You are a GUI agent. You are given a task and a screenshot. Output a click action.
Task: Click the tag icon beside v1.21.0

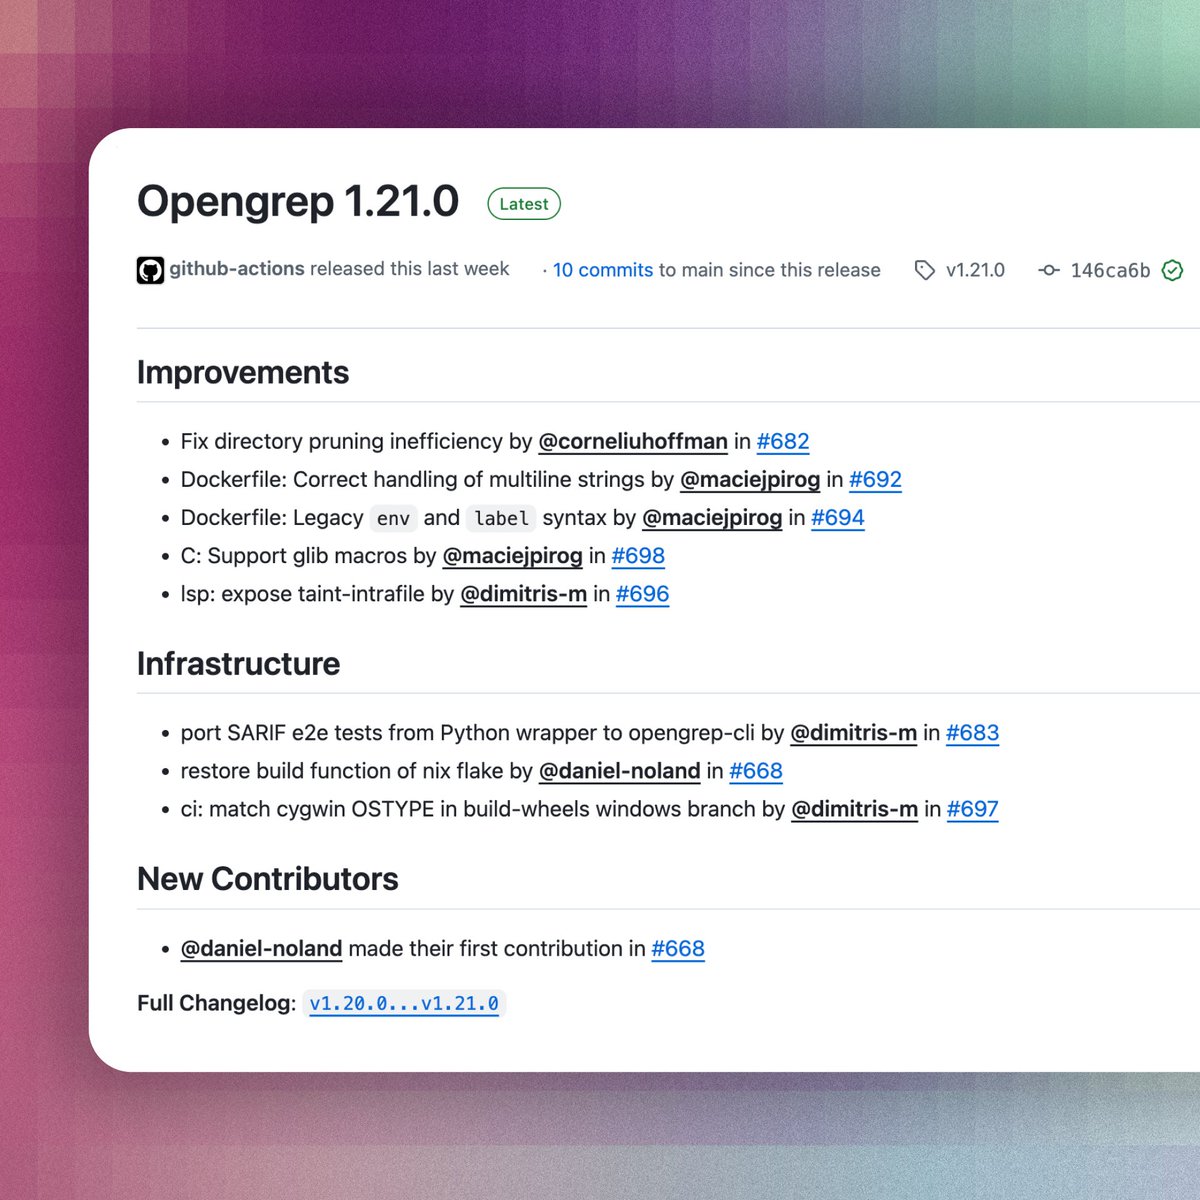(x=925, y=270)
